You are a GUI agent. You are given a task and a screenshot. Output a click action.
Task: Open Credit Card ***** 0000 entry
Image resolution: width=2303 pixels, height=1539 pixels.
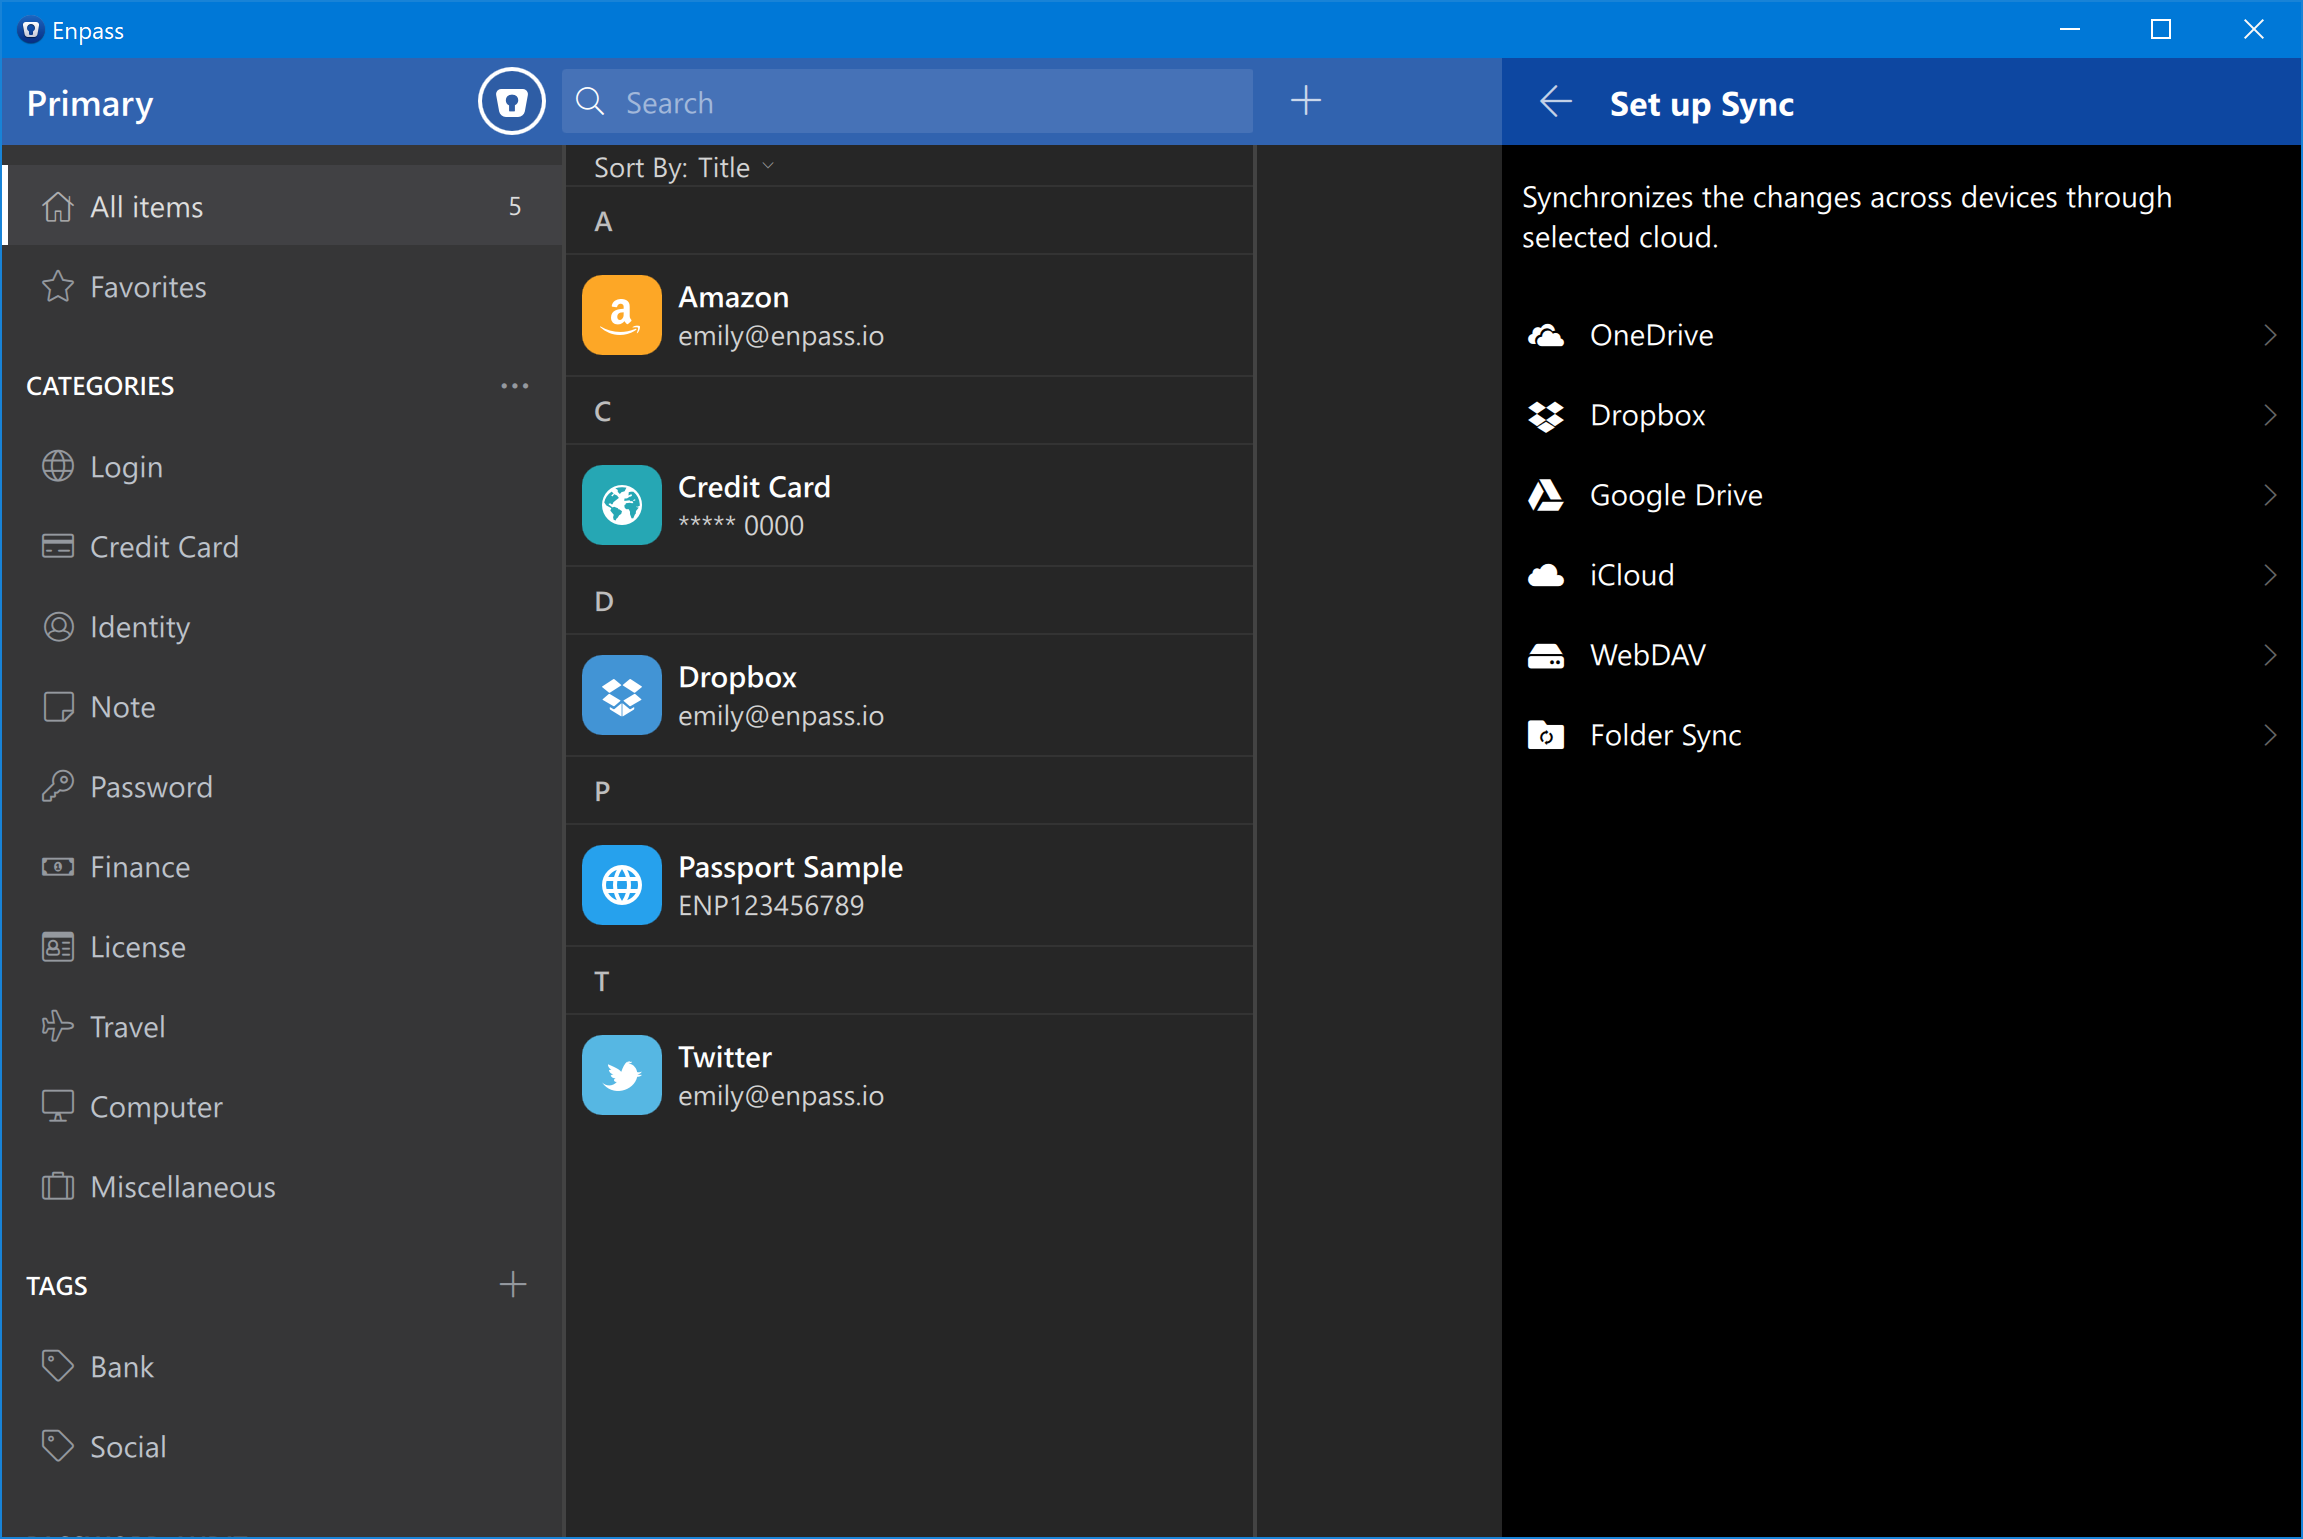909,505
